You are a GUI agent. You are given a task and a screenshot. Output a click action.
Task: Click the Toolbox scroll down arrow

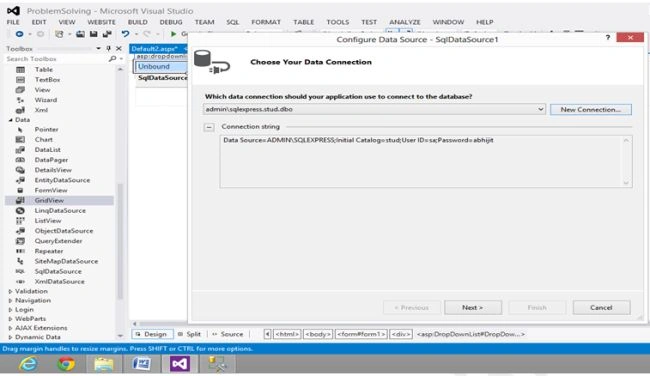point(120,336)
